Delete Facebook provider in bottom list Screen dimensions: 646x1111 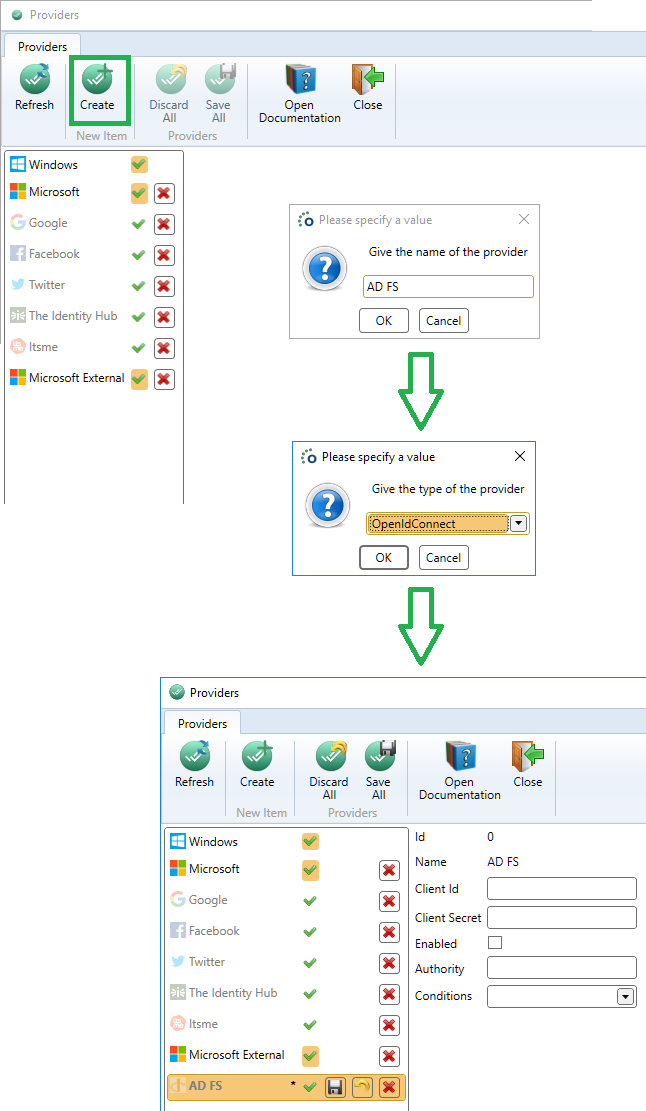(389, 932)
